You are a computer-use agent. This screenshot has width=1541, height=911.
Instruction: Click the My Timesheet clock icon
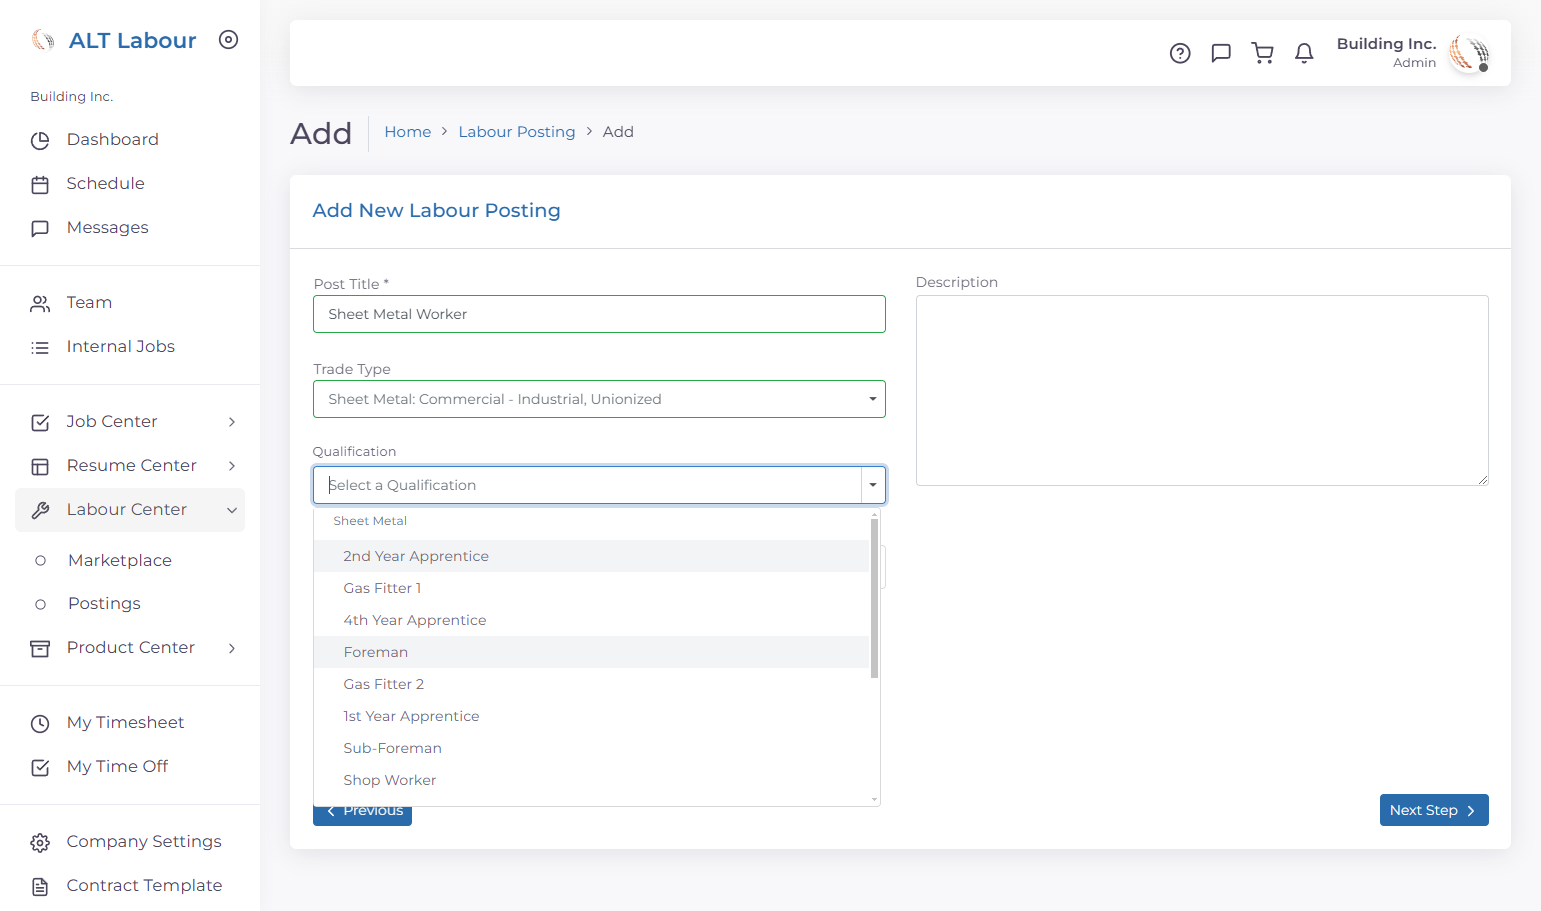(x=40, y=724)
